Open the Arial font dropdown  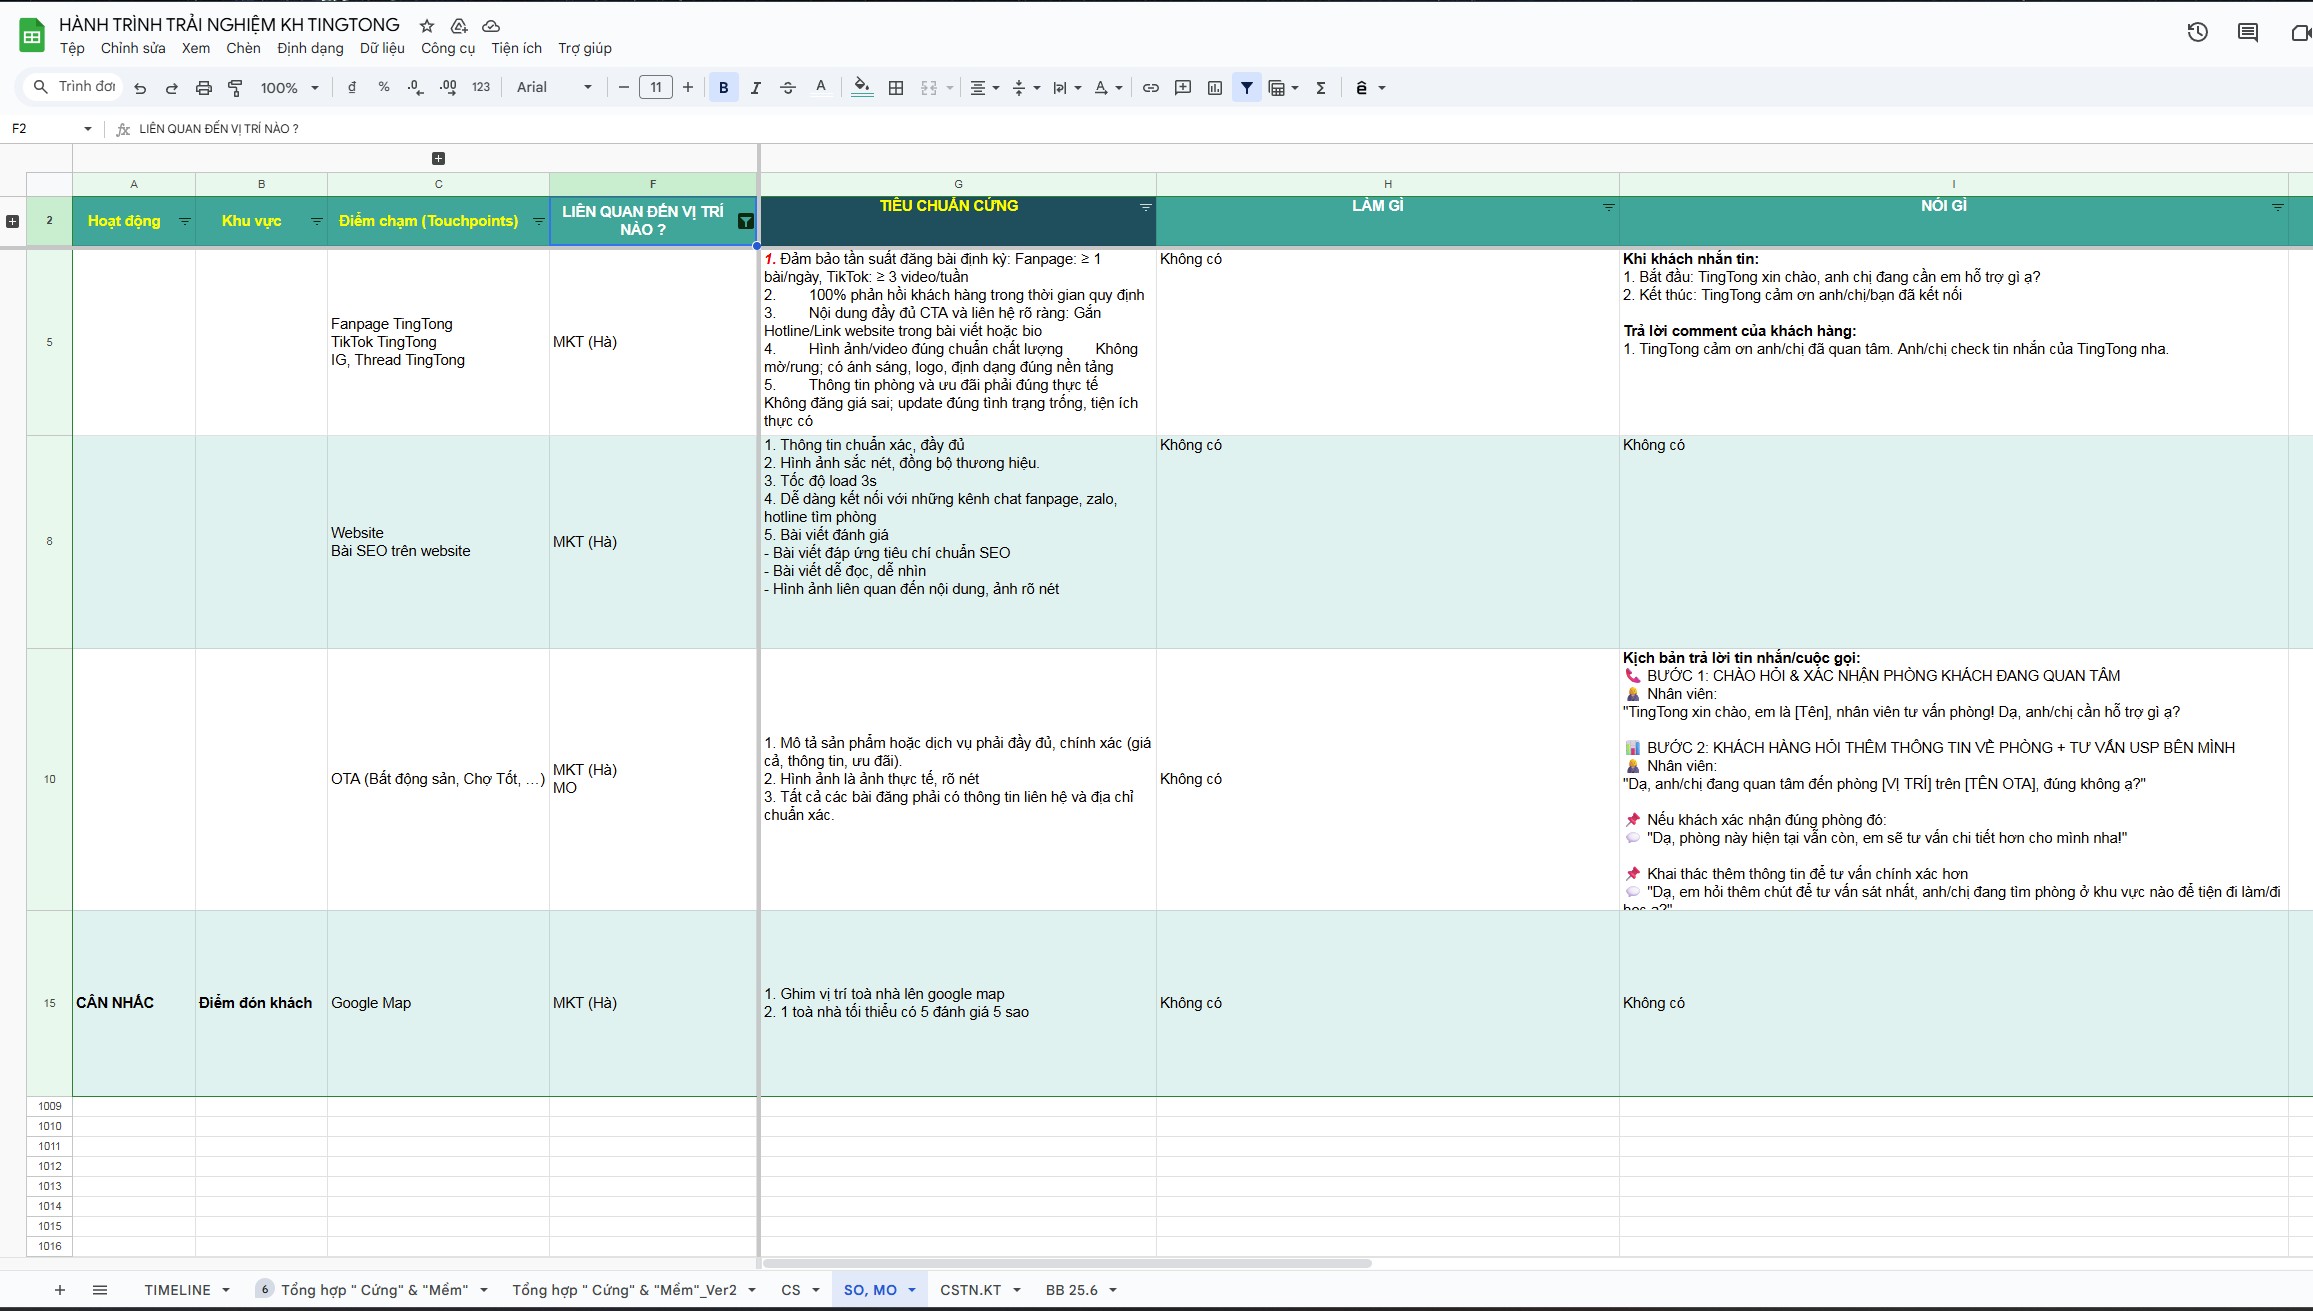pos(554,88)
